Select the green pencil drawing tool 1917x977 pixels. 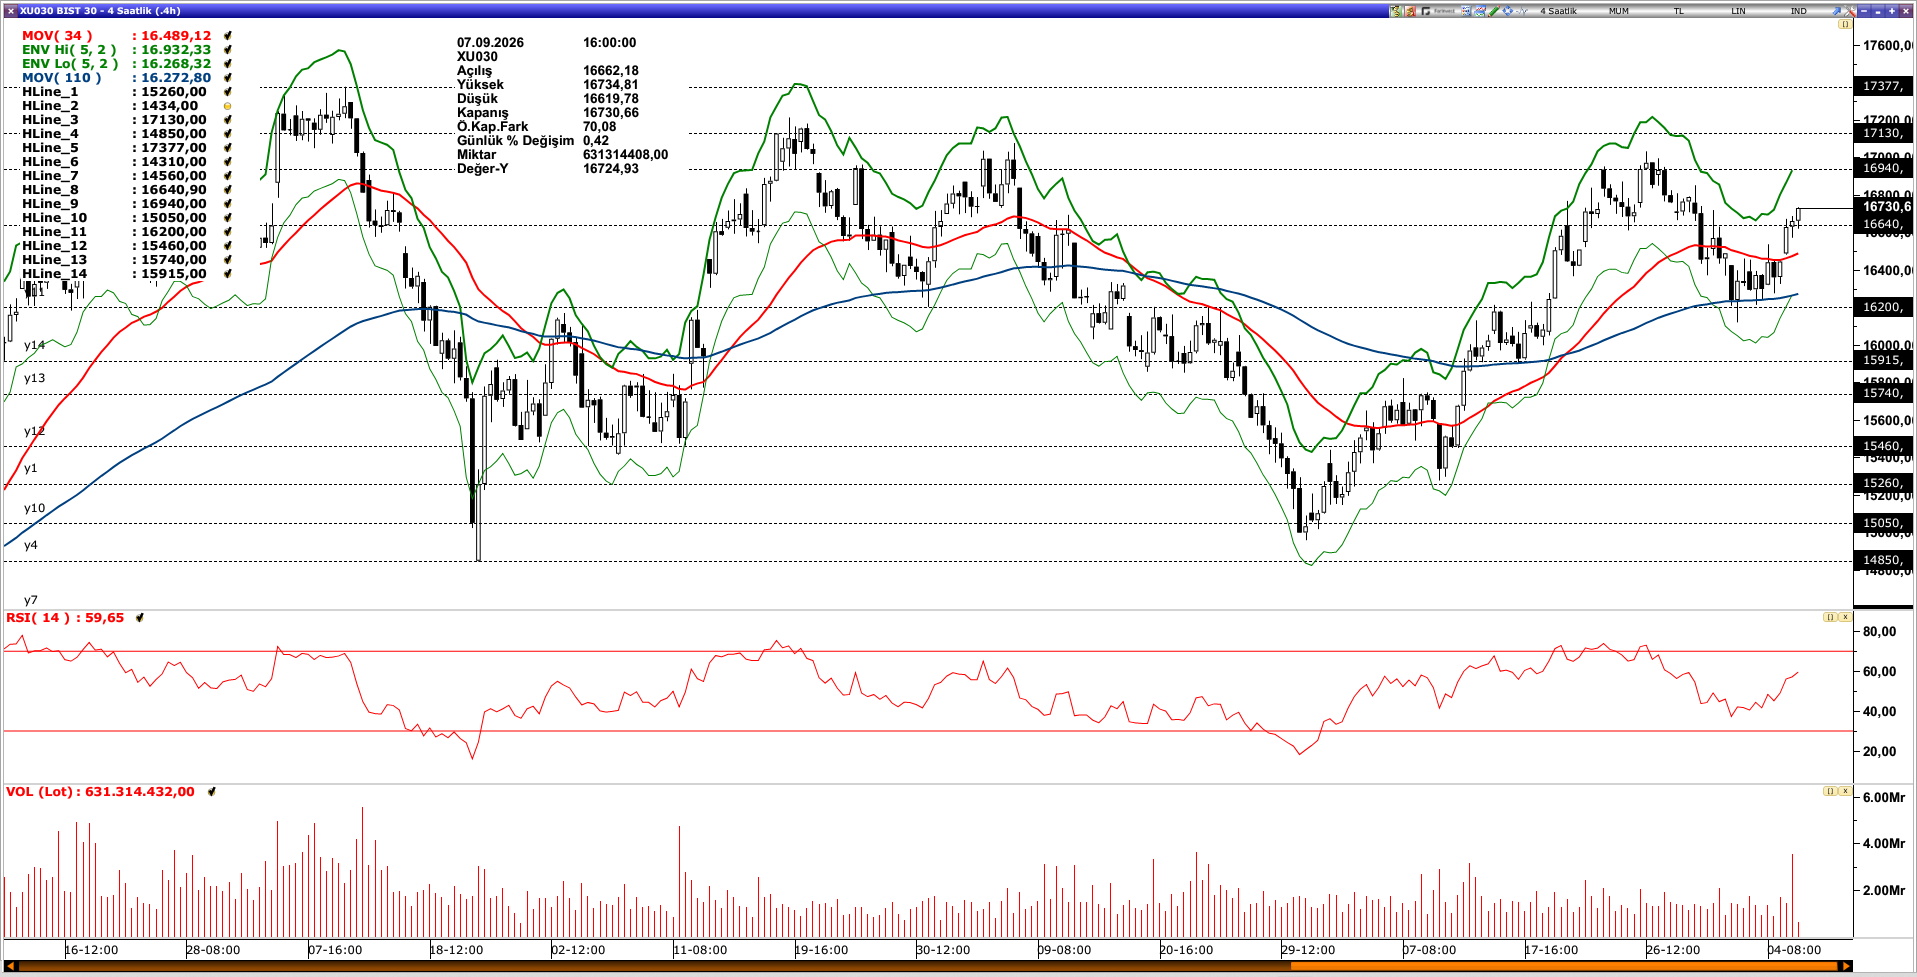pyautogui.click(x=1493, y=11)
